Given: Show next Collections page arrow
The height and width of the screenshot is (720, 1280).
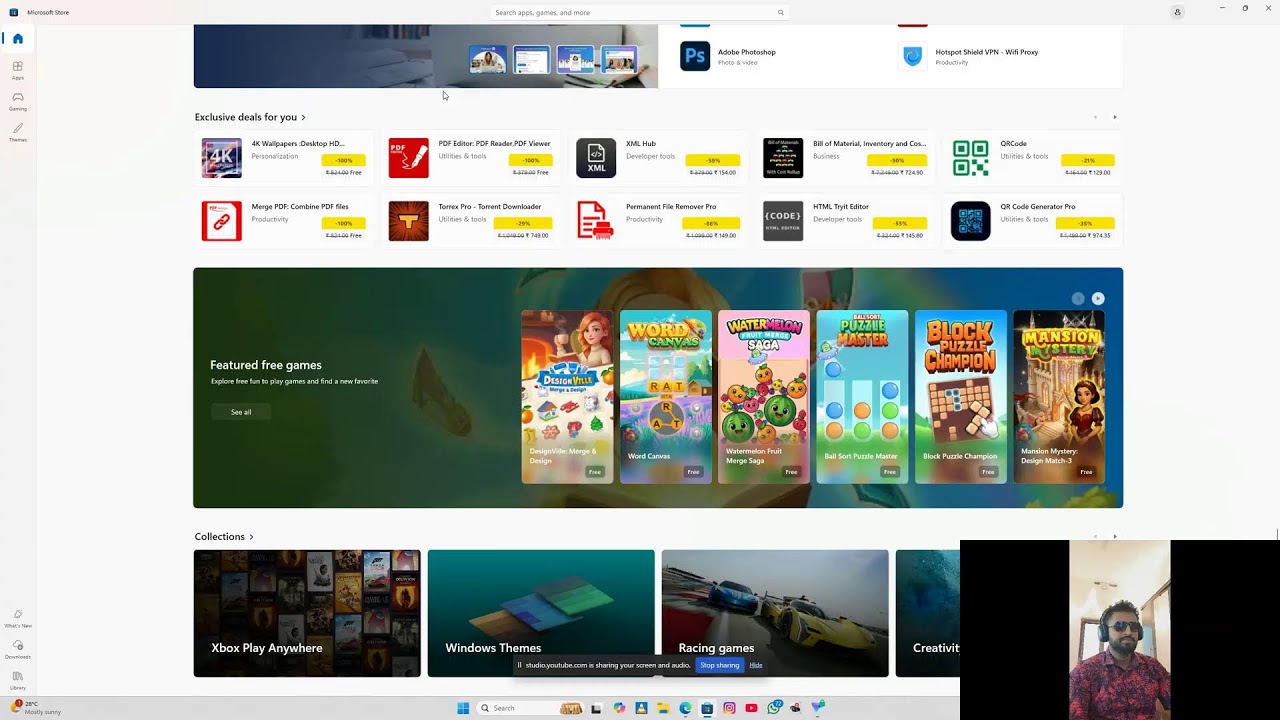Looking at the screenshot, I should [1115, 536].
